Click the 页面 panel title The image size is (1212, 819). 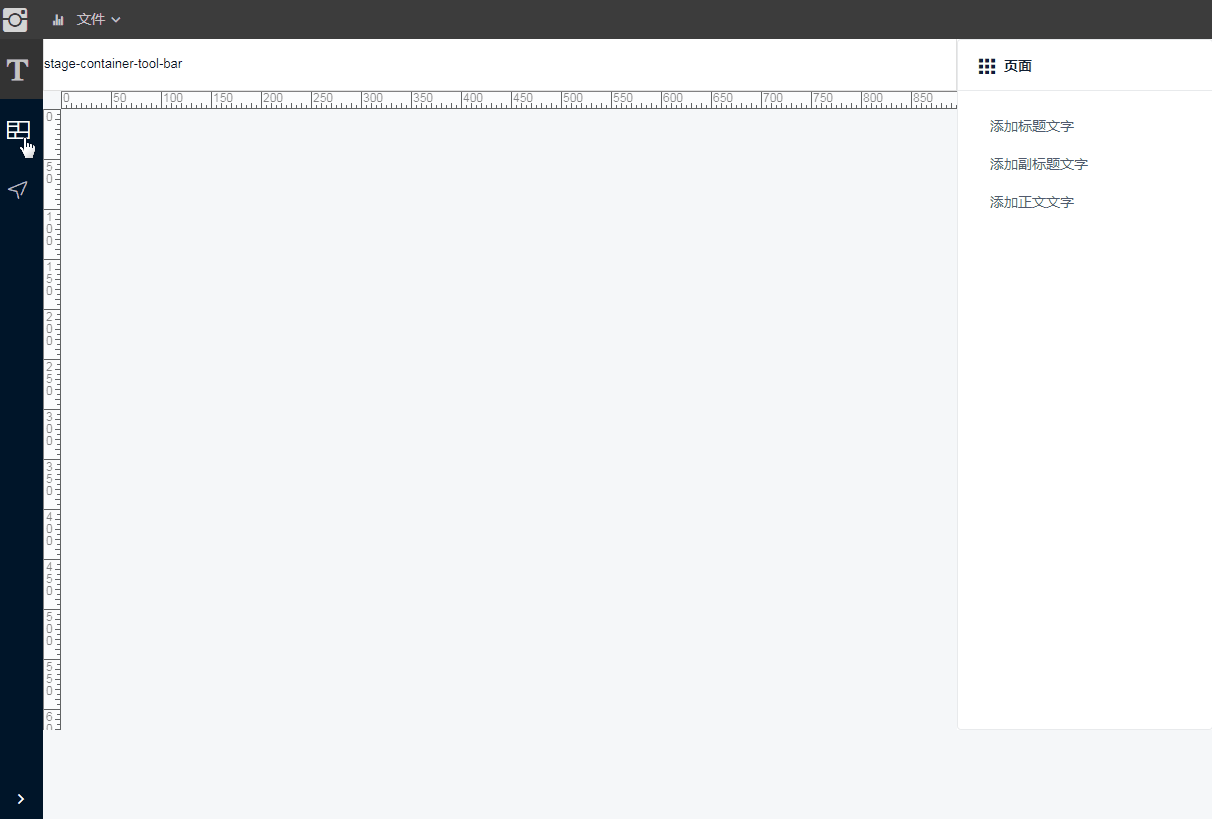[x=1018, y=66]
